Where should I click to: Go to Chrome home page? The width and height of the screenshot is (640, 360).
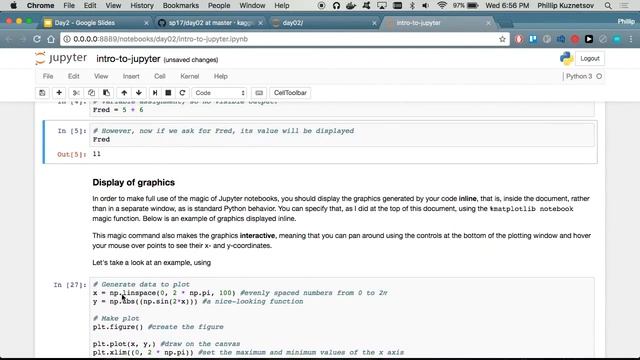coord(51,39)
